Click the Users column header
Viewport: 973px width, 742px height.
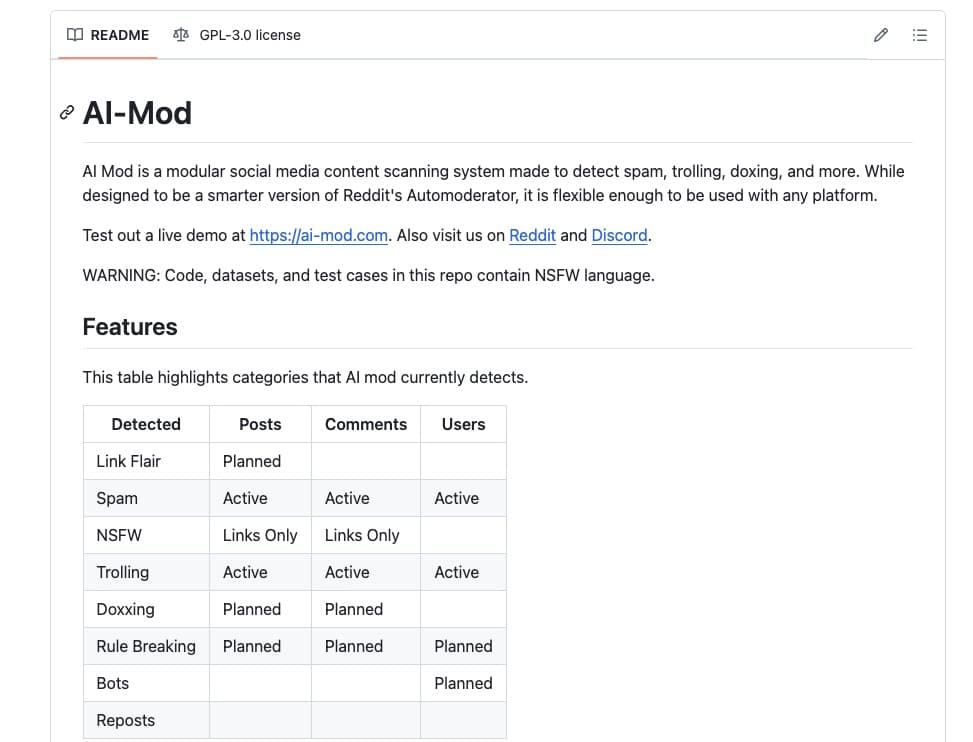click(463, 424)
